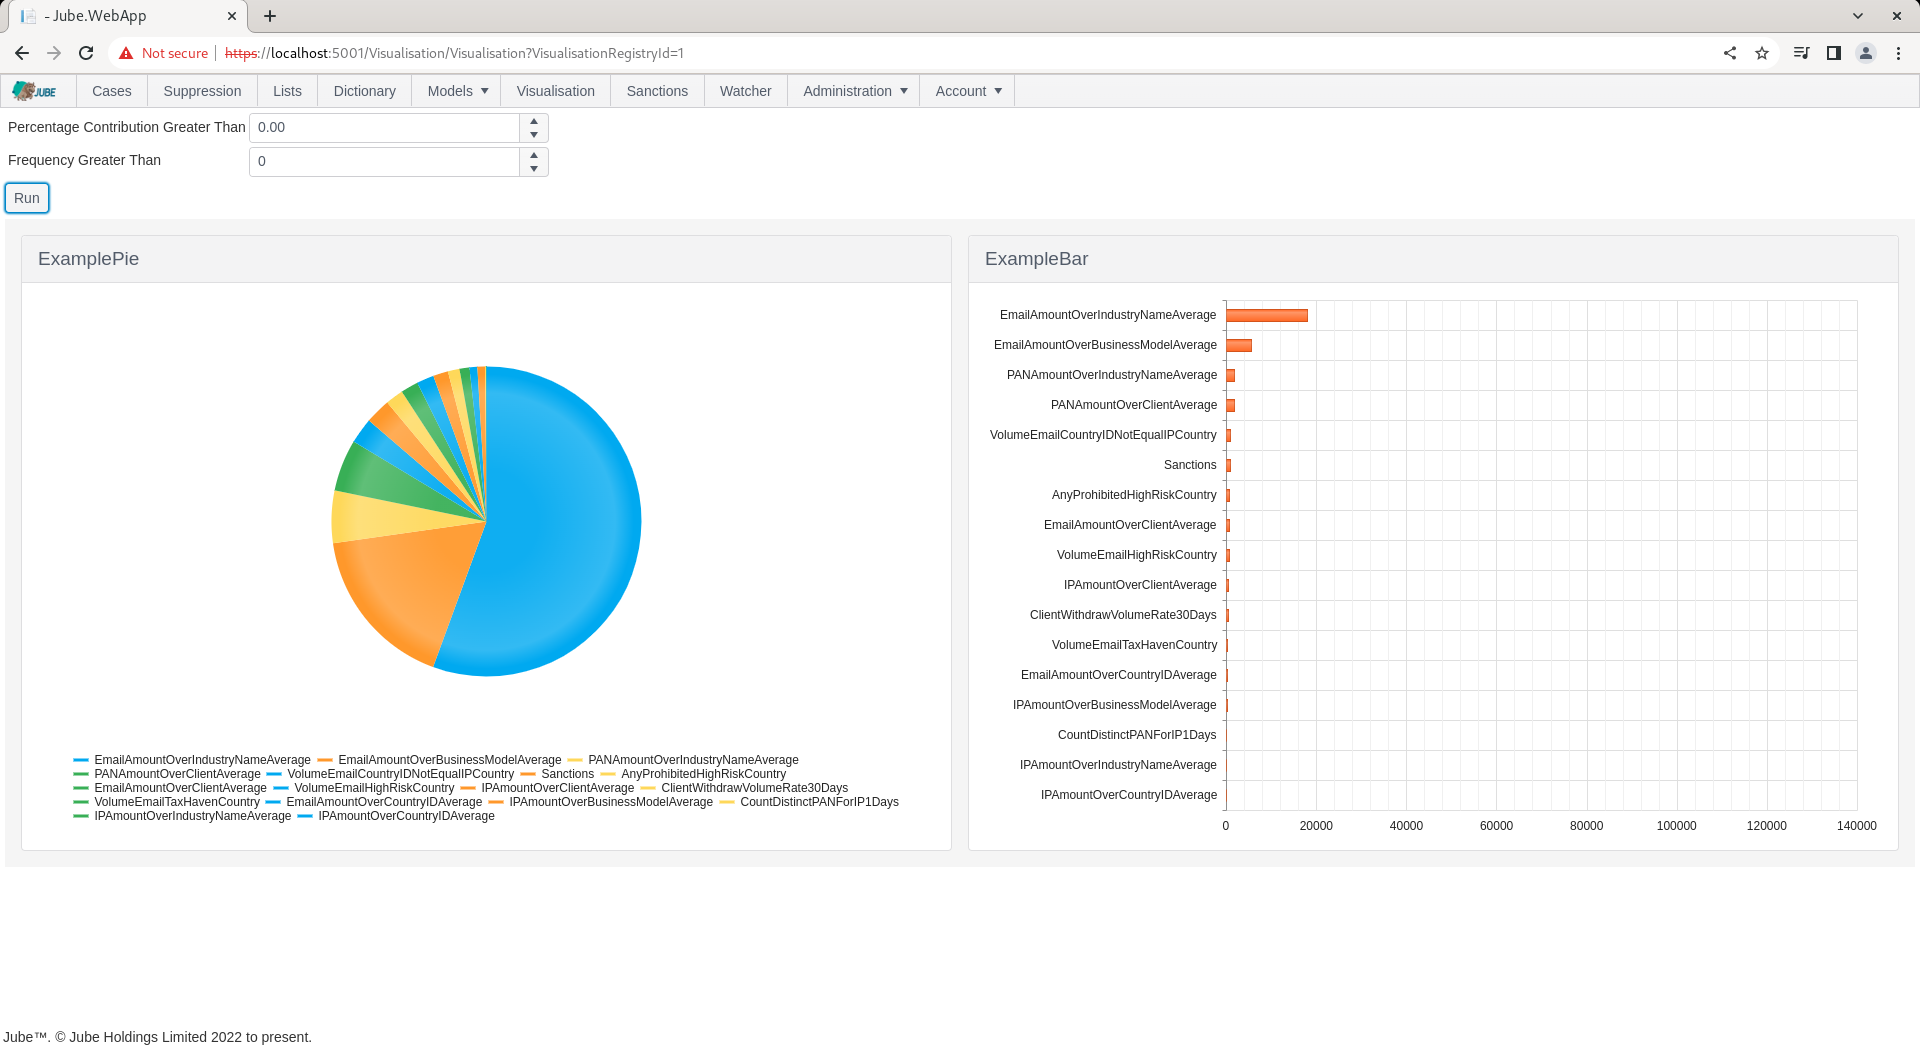Toggle VolumeEmailCountryIDNotEqualIPCountry legend entry
1920x1047 pixels.
coord(390,774)
